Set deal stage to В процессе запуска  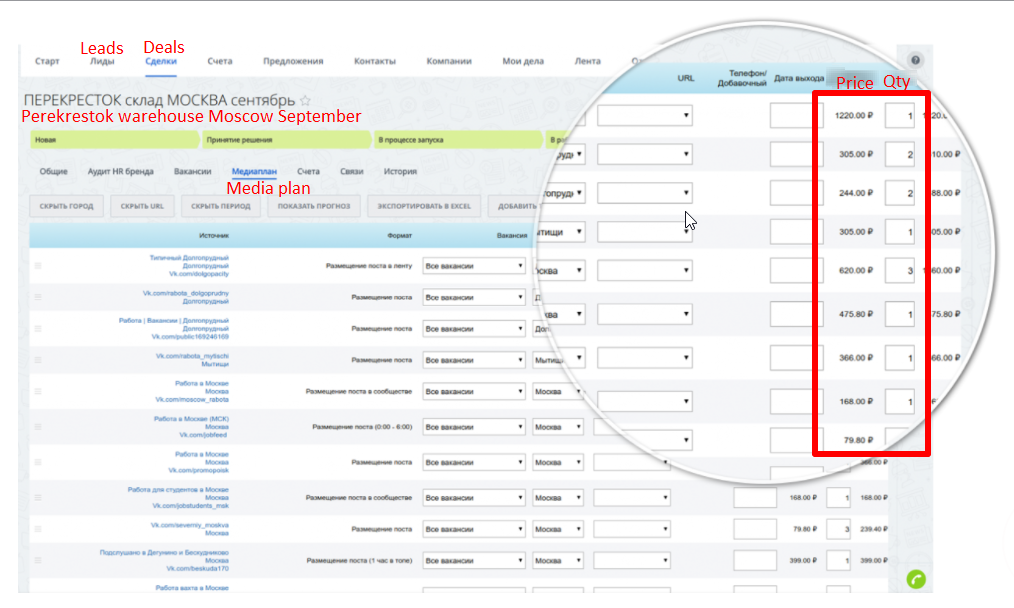(457, 140)
